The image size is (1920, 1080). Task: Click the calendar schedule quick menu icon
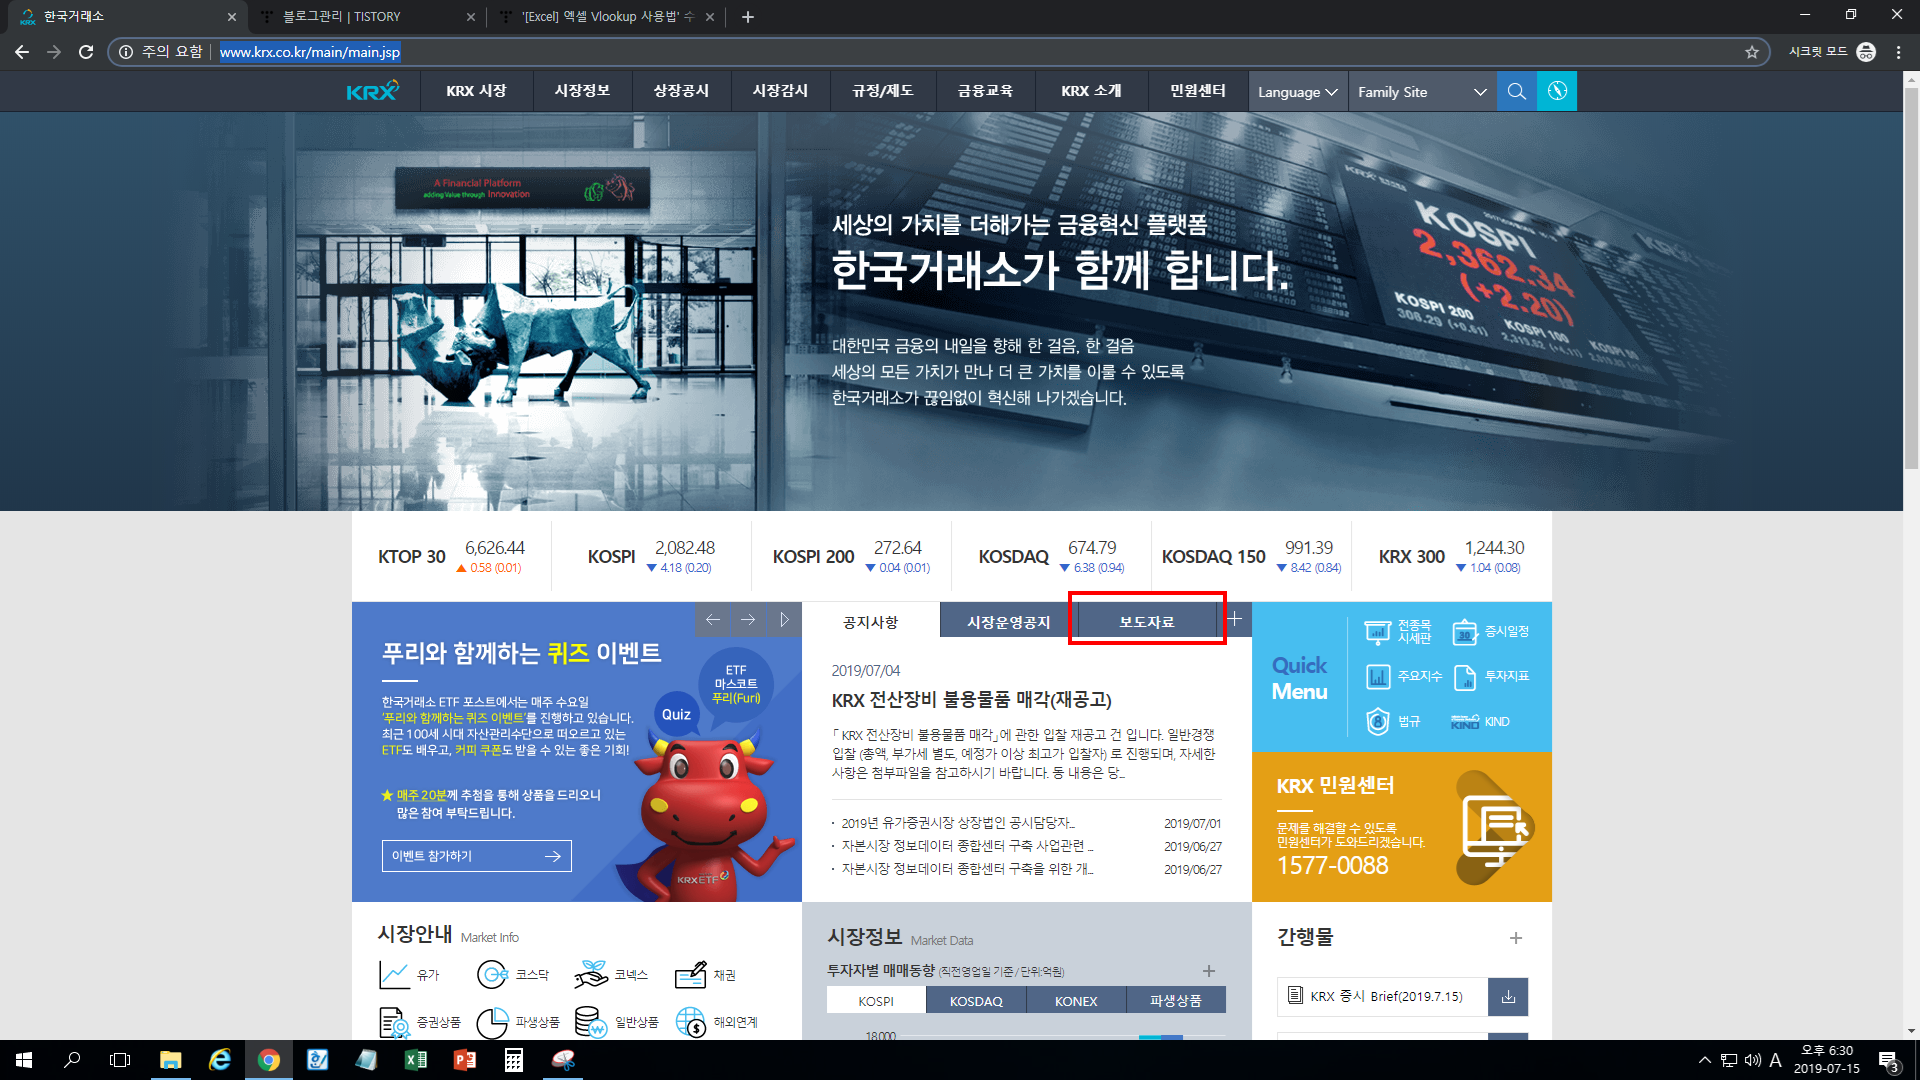(x=1465, y=631)
